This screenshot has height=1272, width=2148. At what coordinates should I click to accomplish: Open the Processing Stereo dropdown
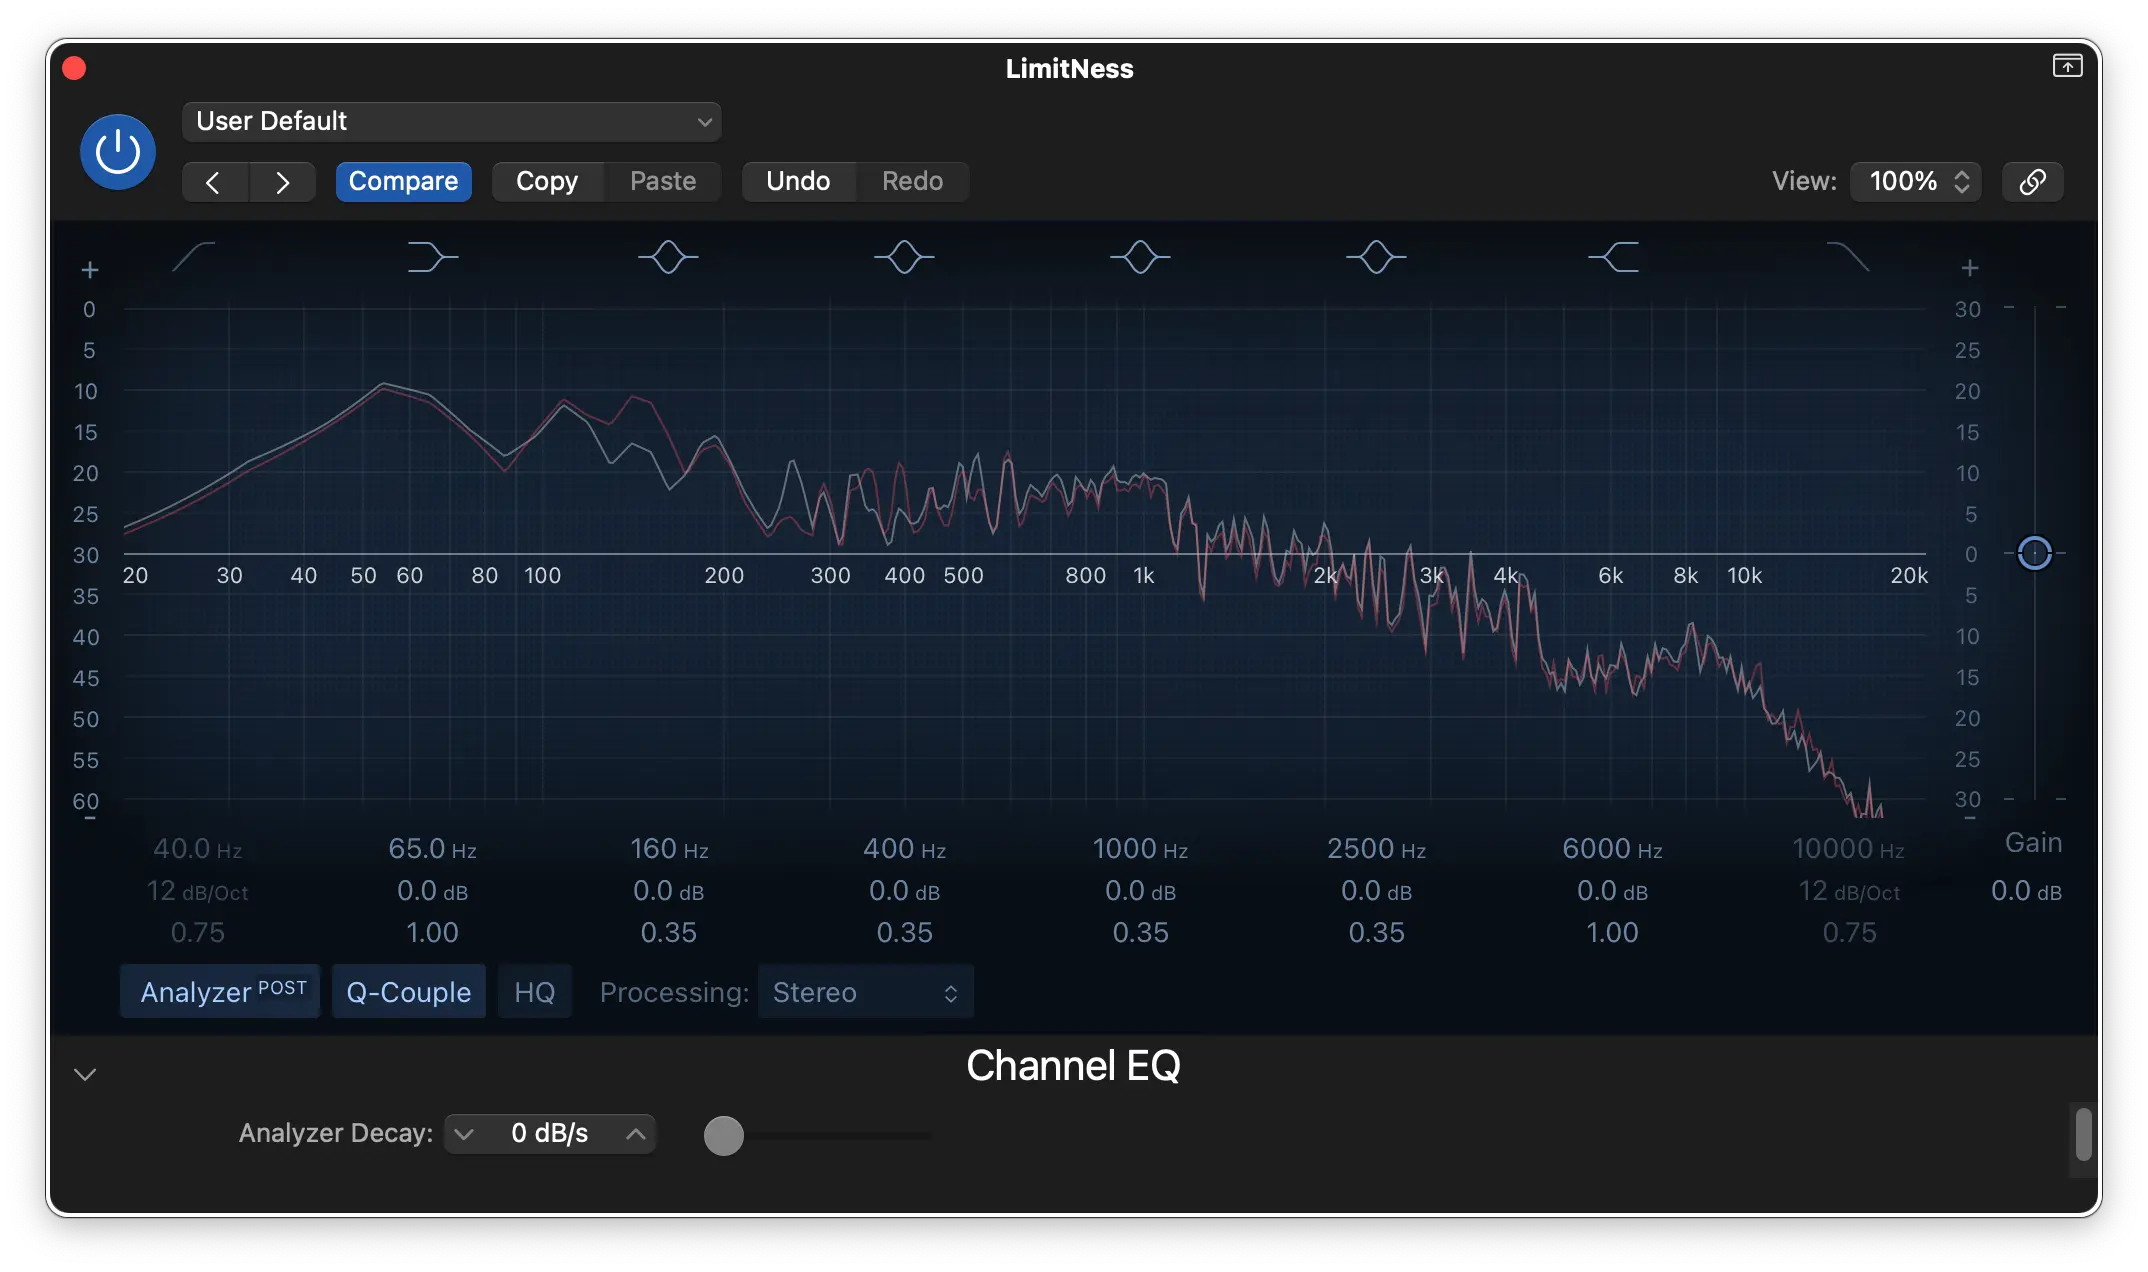pos(865,992)
